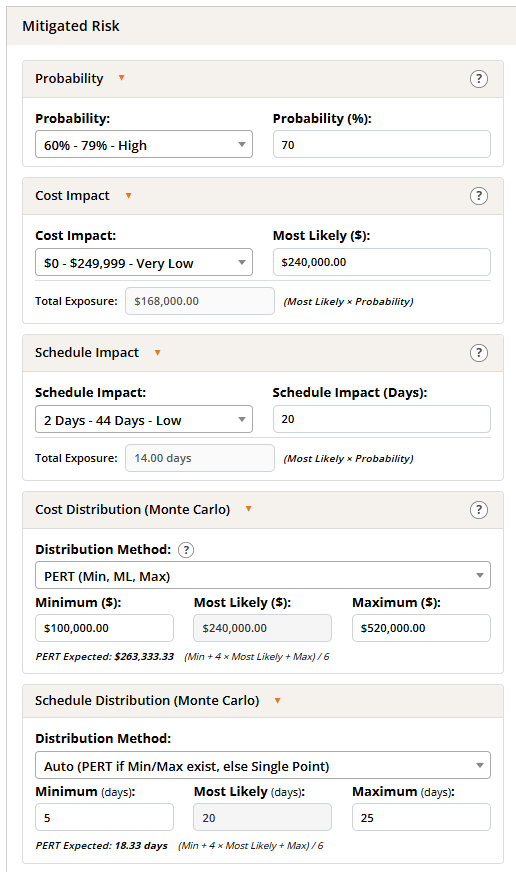Screen dimensions: 516x872
Task: Open the Probability dropdown showing 60% - 79% - High
Action: 144,145
